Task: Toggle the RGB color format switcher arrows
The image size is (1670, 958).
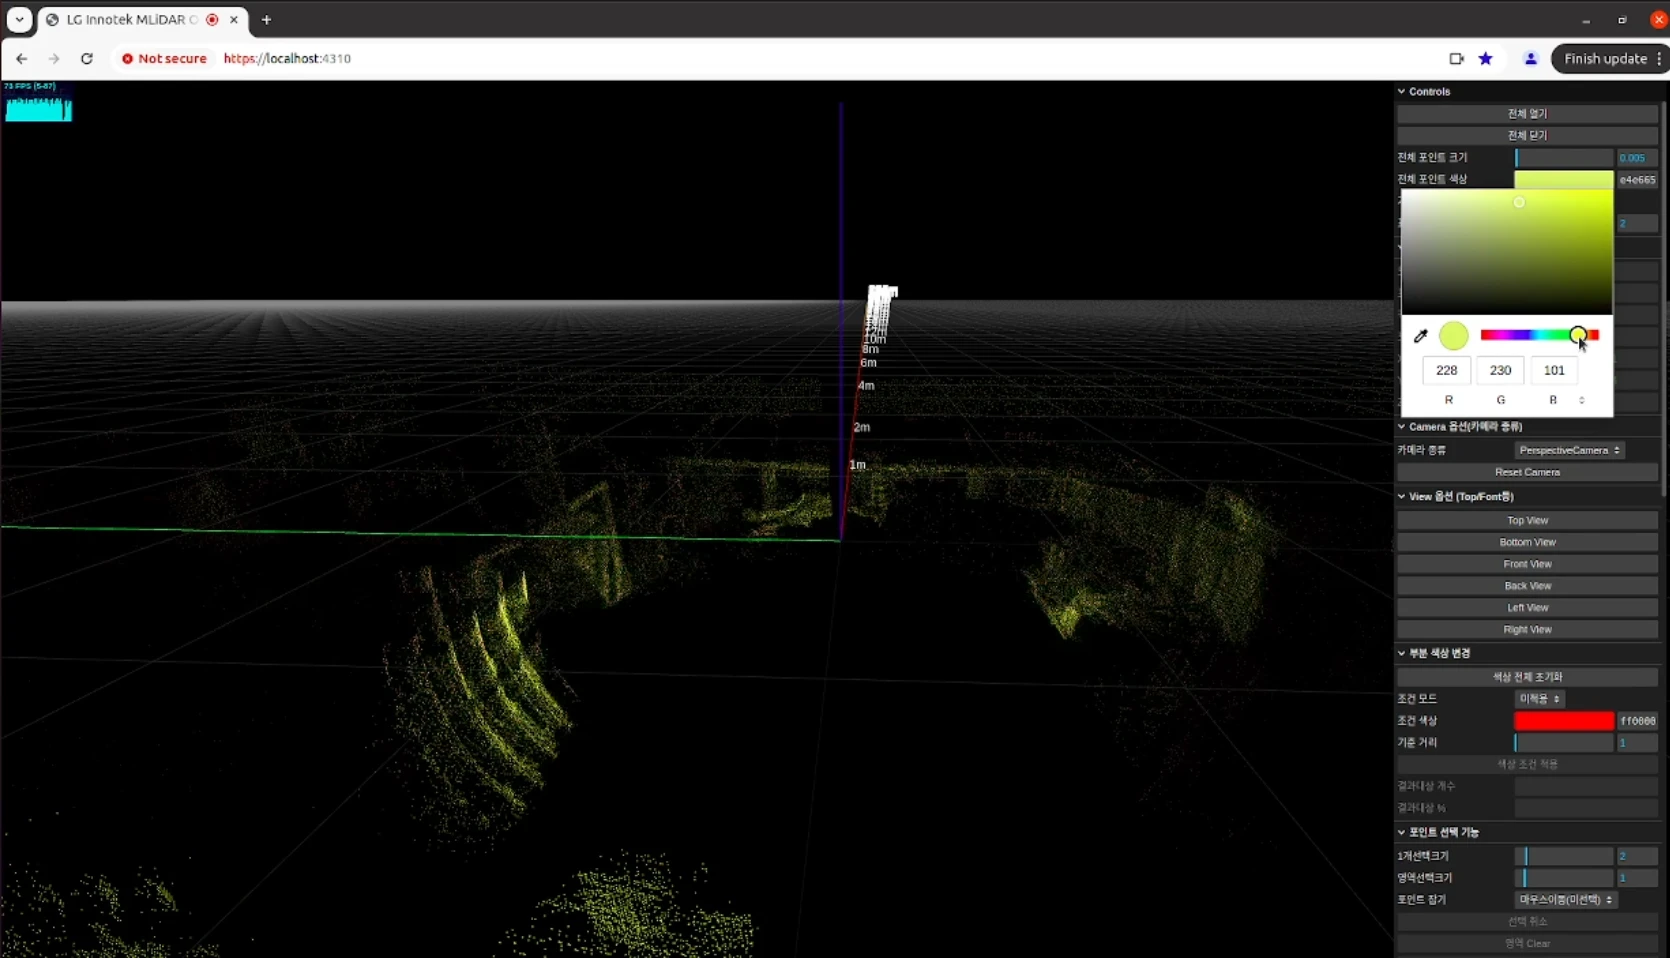Action: [x=1581, y=400]
